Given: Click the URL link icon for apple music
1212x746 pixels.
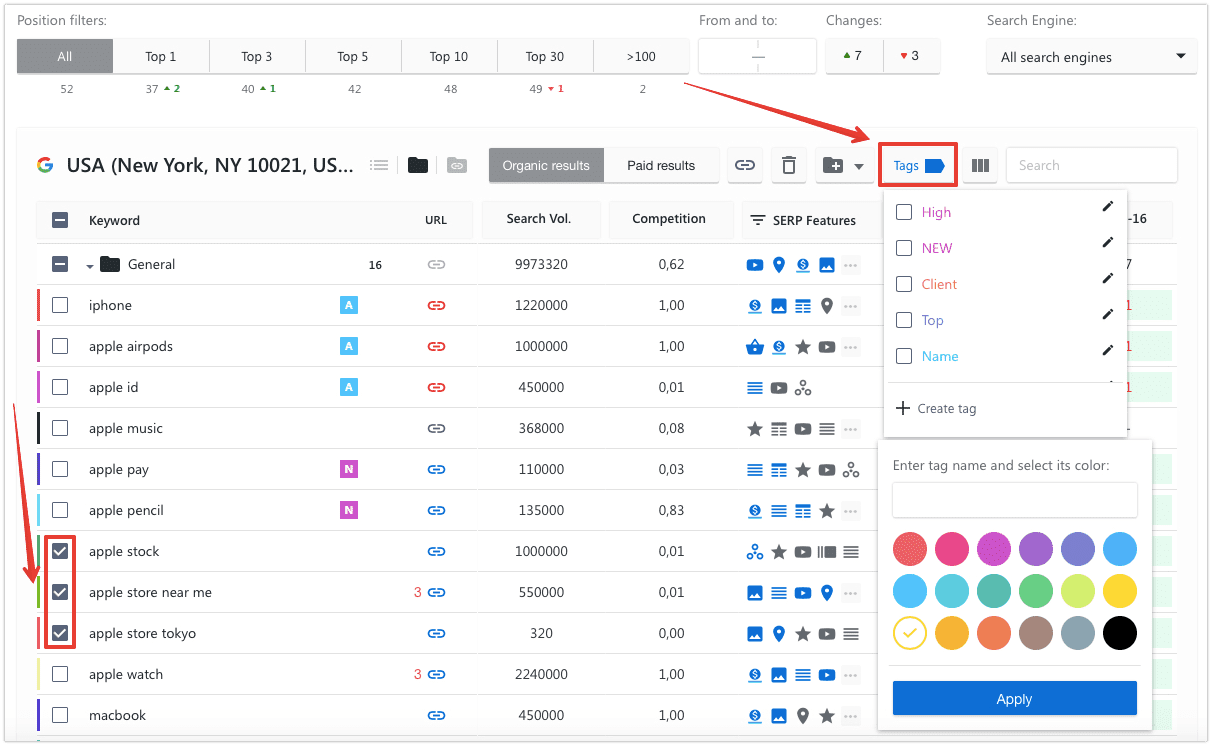Looking at the screenshot, I should pyautogui.click(x=436, y=428).
